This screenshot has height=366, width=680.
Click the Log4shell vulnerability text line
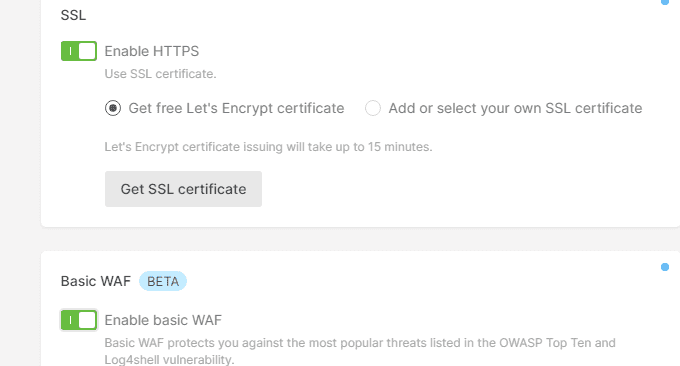click(x=170, y=359)
